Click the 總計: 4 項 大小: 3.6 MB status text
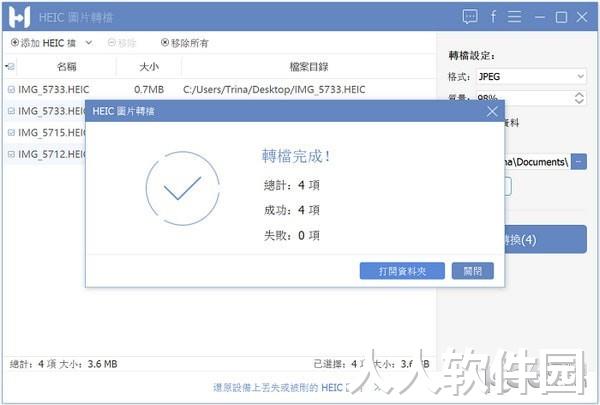Image resolution: width=600 pixels, height=405 pixels. tap(64, 364)
